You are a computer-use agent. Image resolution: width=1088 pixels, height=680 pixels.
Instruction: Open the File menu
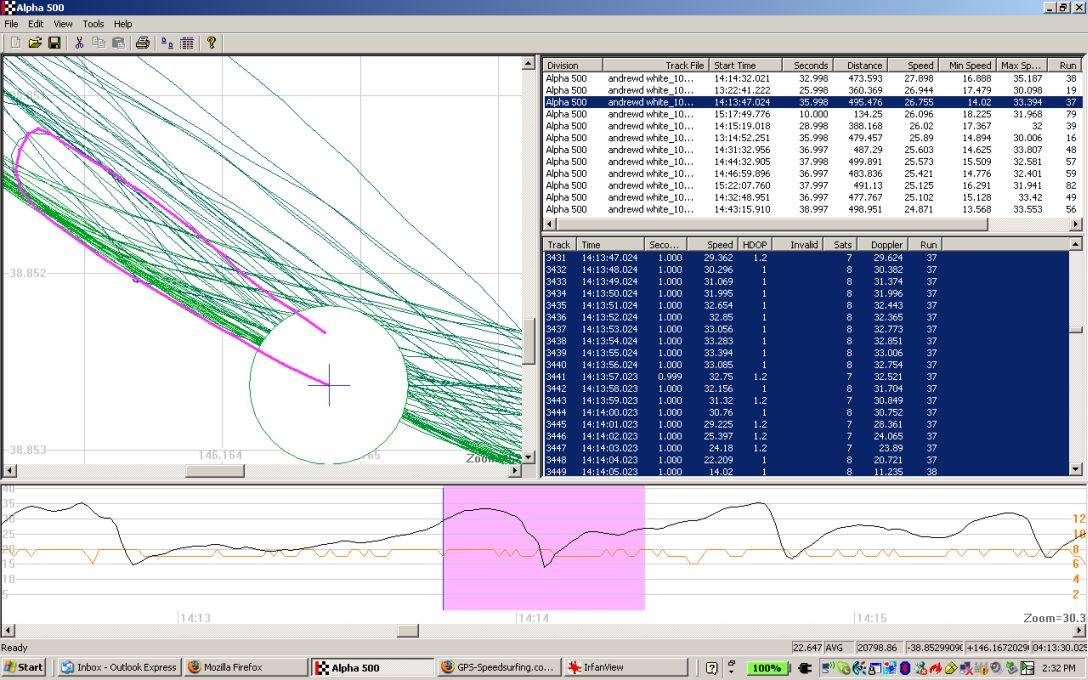pos(11,23)
